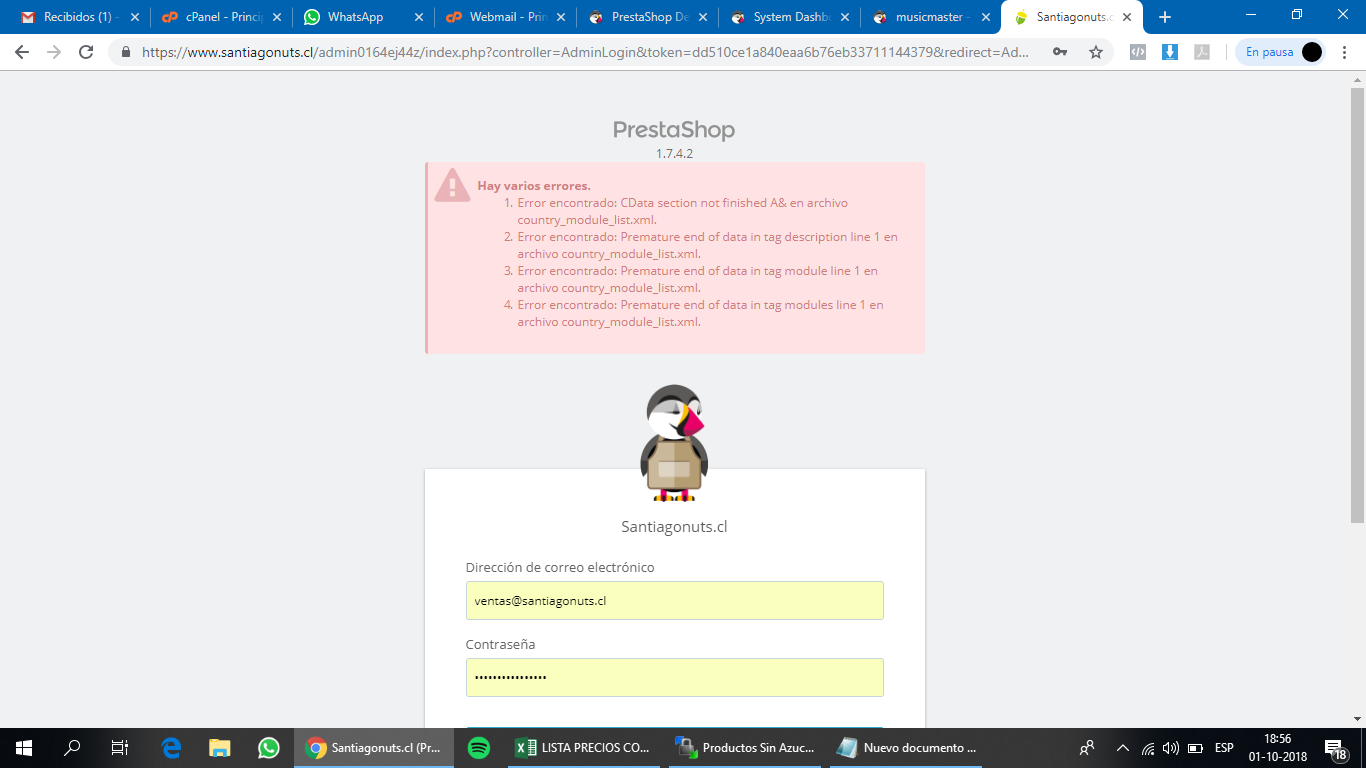
Task: Open File Explorer from taskbar
Action: coord(220,748)
